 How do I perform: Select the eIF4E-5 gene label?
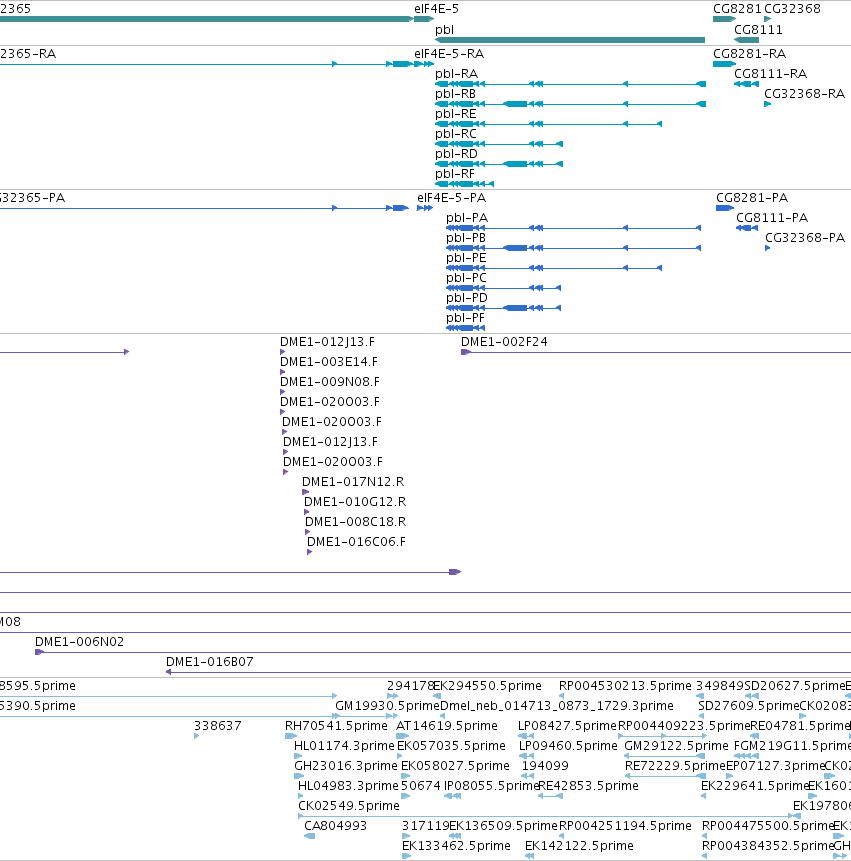(436, 9)
